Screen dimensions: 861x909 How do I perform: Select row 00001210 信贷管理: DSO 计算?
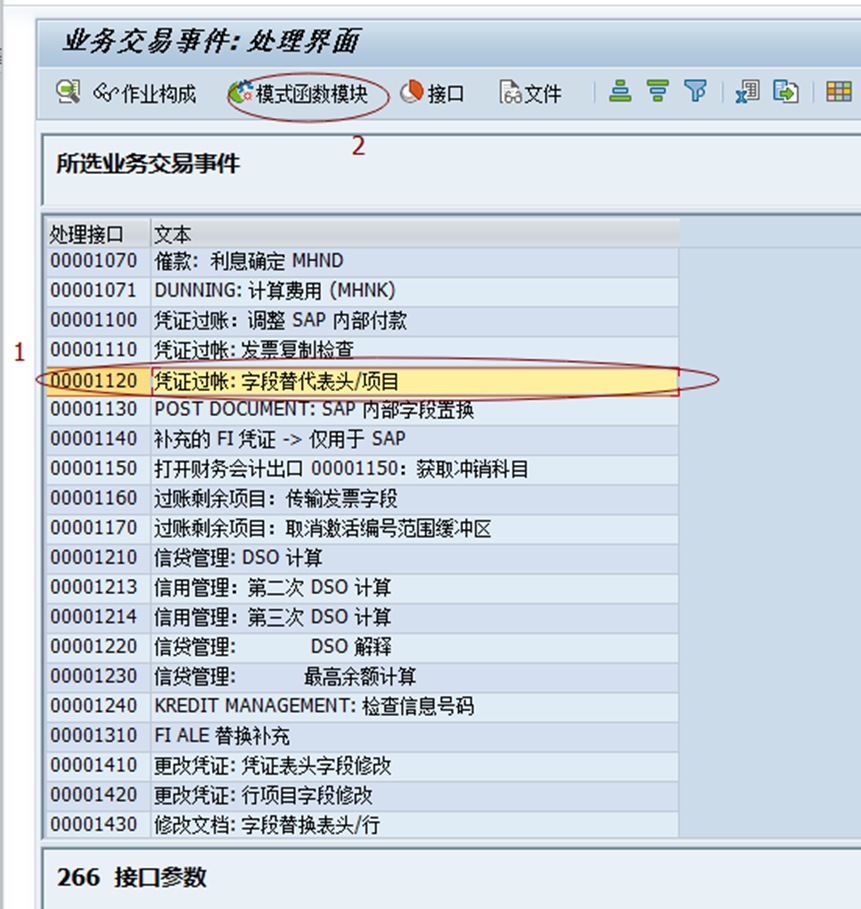[362, 558]
